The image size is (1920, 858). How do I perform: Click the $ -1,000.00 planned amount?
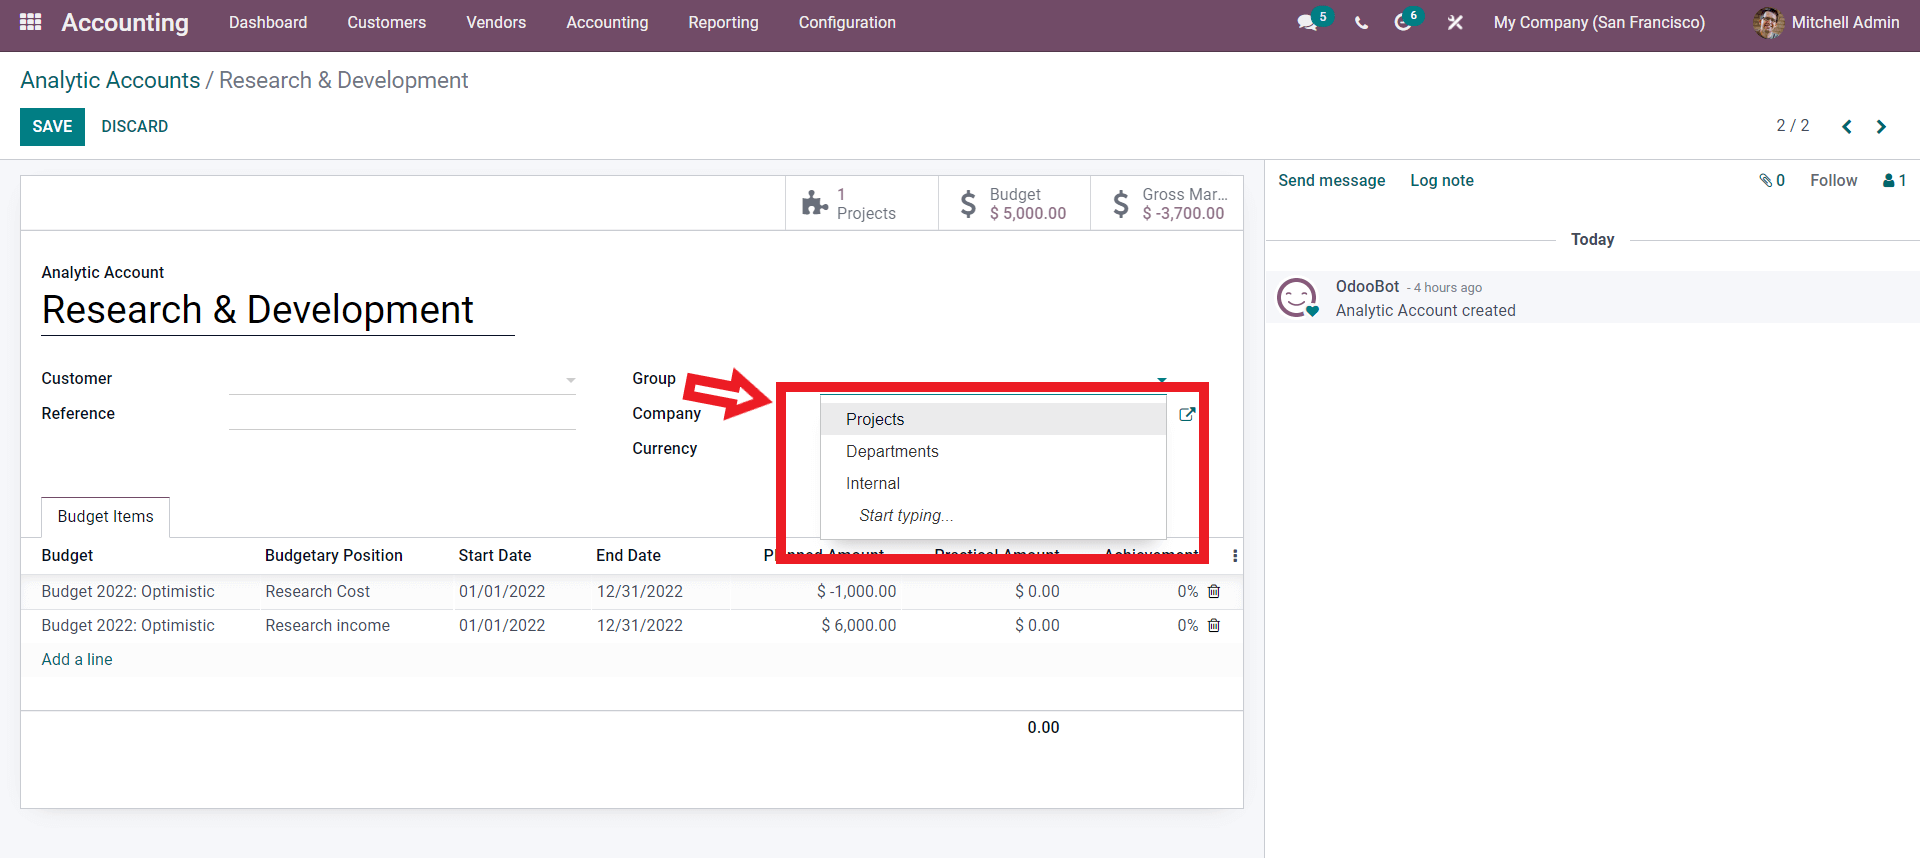click(856, 591)
